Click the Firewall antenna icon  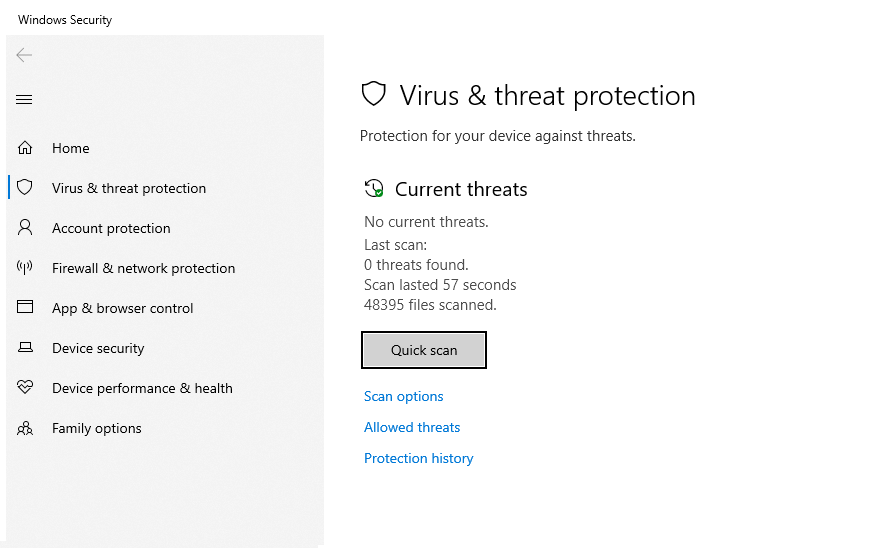pos(25,268)
